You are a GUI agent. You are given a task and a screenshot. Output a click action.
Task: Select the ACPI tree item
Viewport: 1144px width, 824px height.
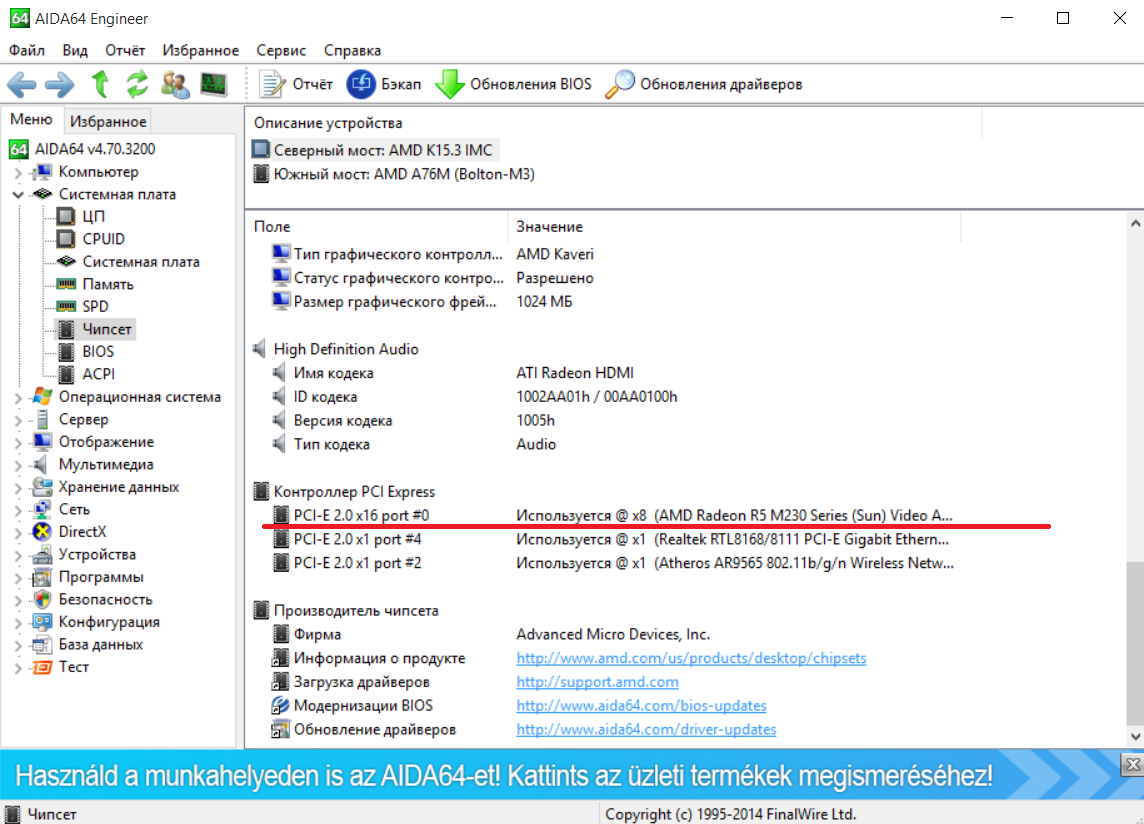point(98,374)
